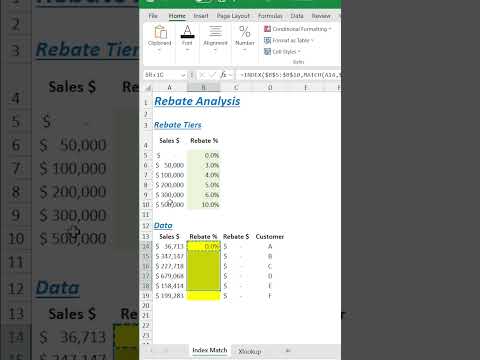Image resolution: width=480 pixels, height=360 pixels.
Task: Click the $ 200,000 tier cell
Action: point(170,185)
